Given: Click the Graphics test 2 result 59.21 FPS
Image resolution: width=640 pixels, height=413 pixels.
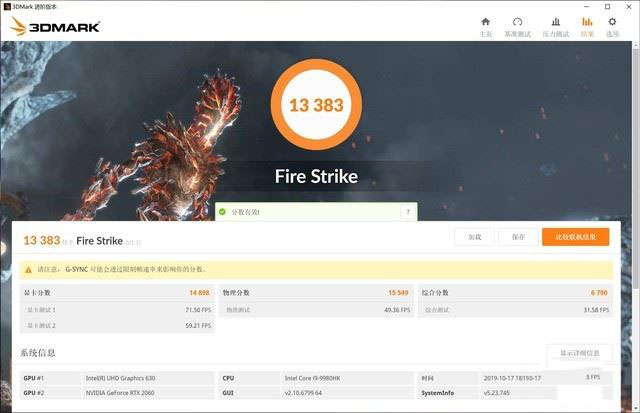Looking at the screenshot, I should coord(198,325).
